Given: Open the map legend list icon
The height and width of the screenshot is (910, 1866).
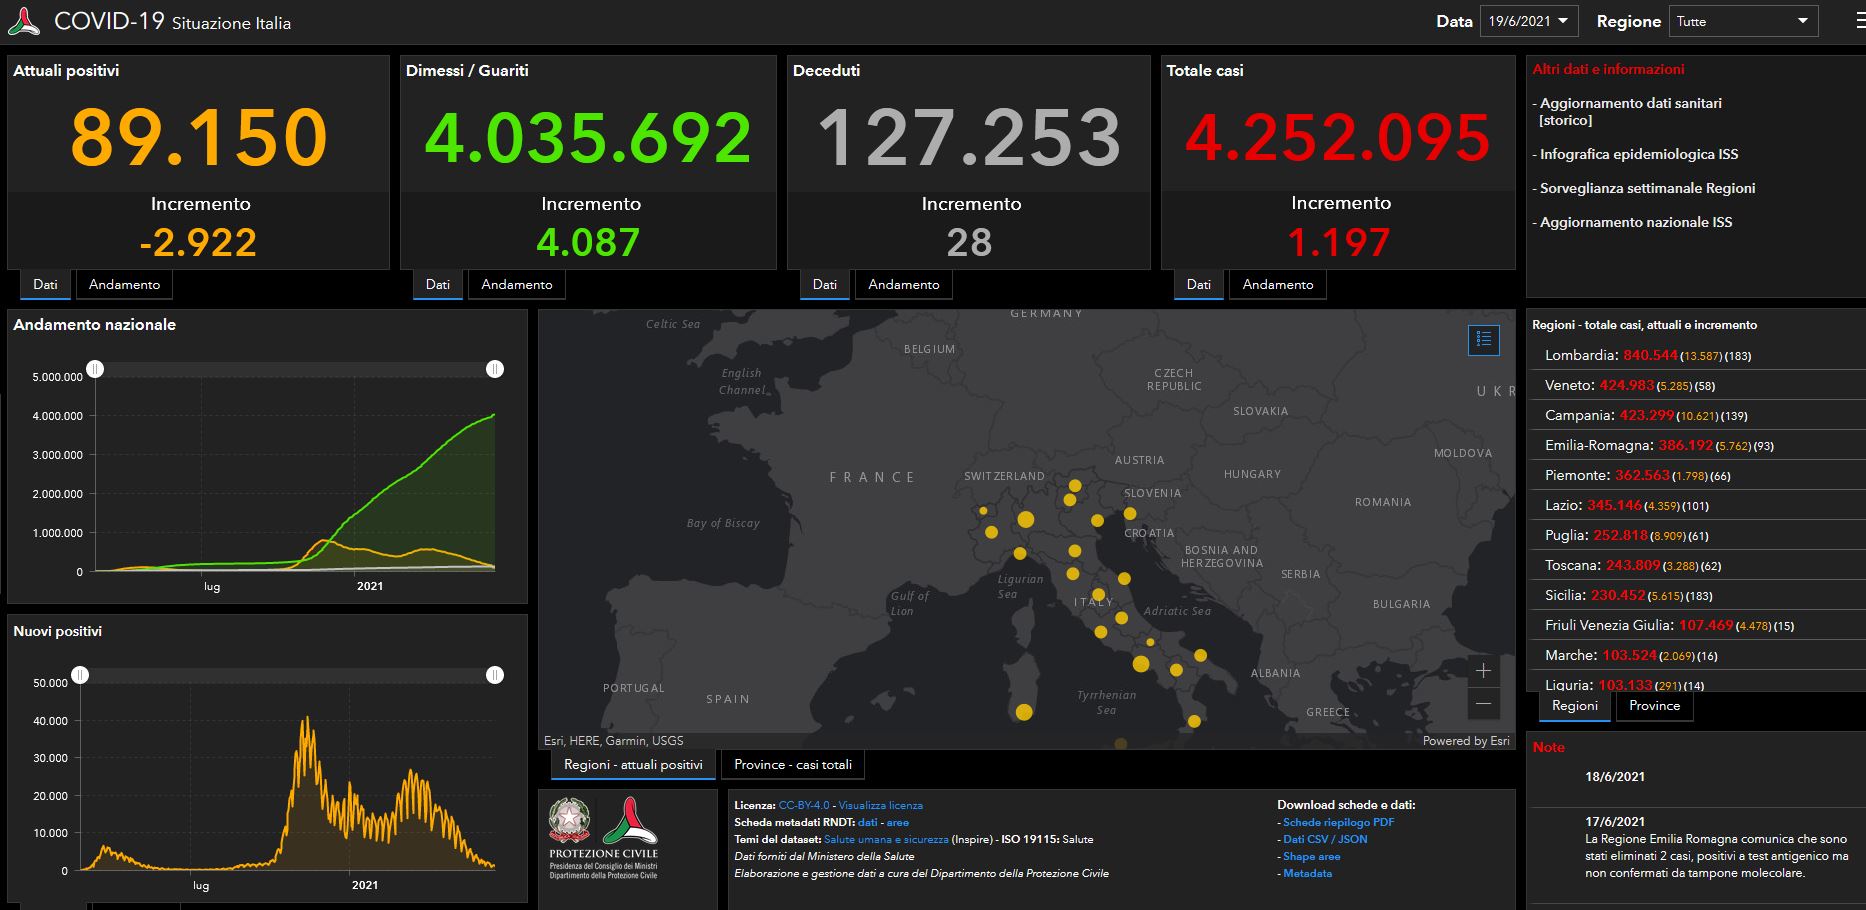Looking at the screenshot, I should coord(1483,340).
